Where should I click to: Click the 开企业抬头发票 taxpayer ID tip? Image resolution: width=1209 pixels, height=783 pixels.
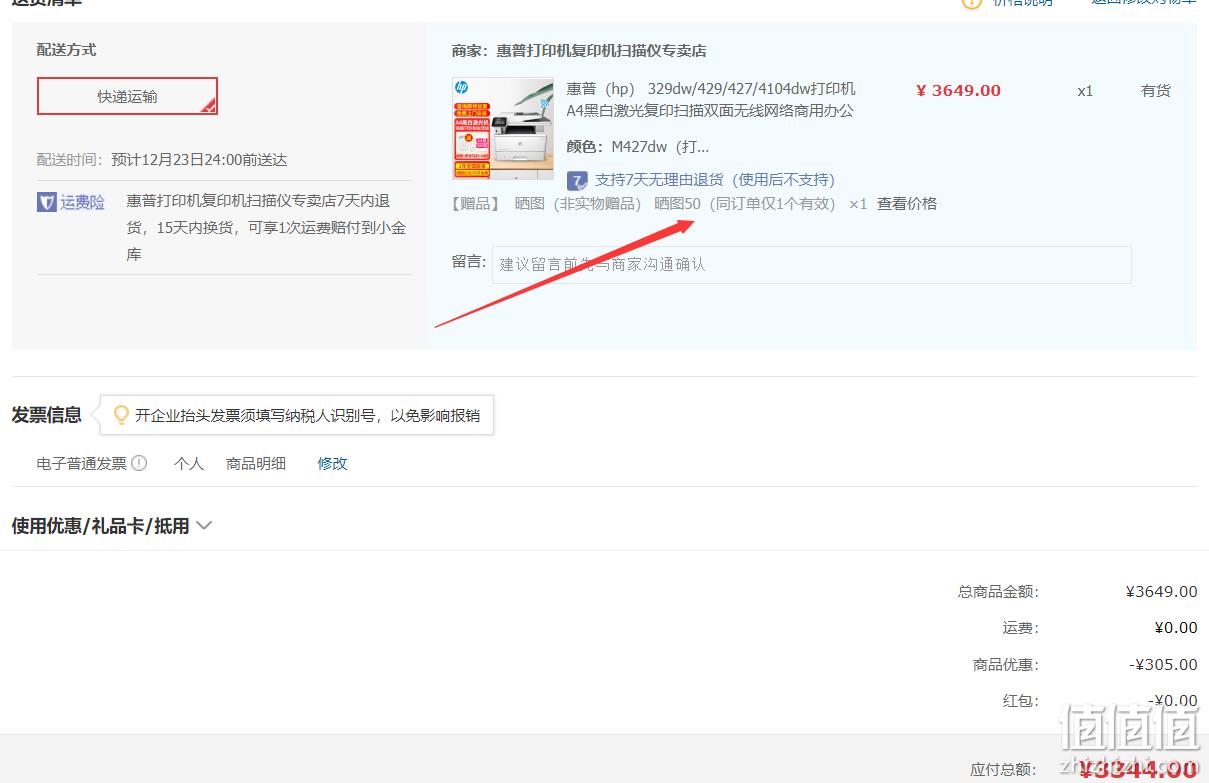pyautogui.click(x=307, y=415)
